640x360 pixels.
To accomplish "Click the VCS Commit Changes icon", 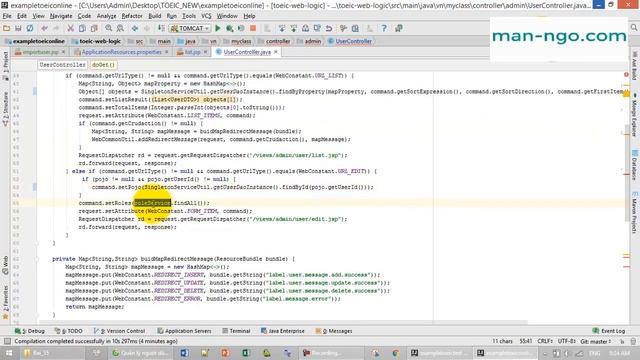I will click(x=293, y=28).
